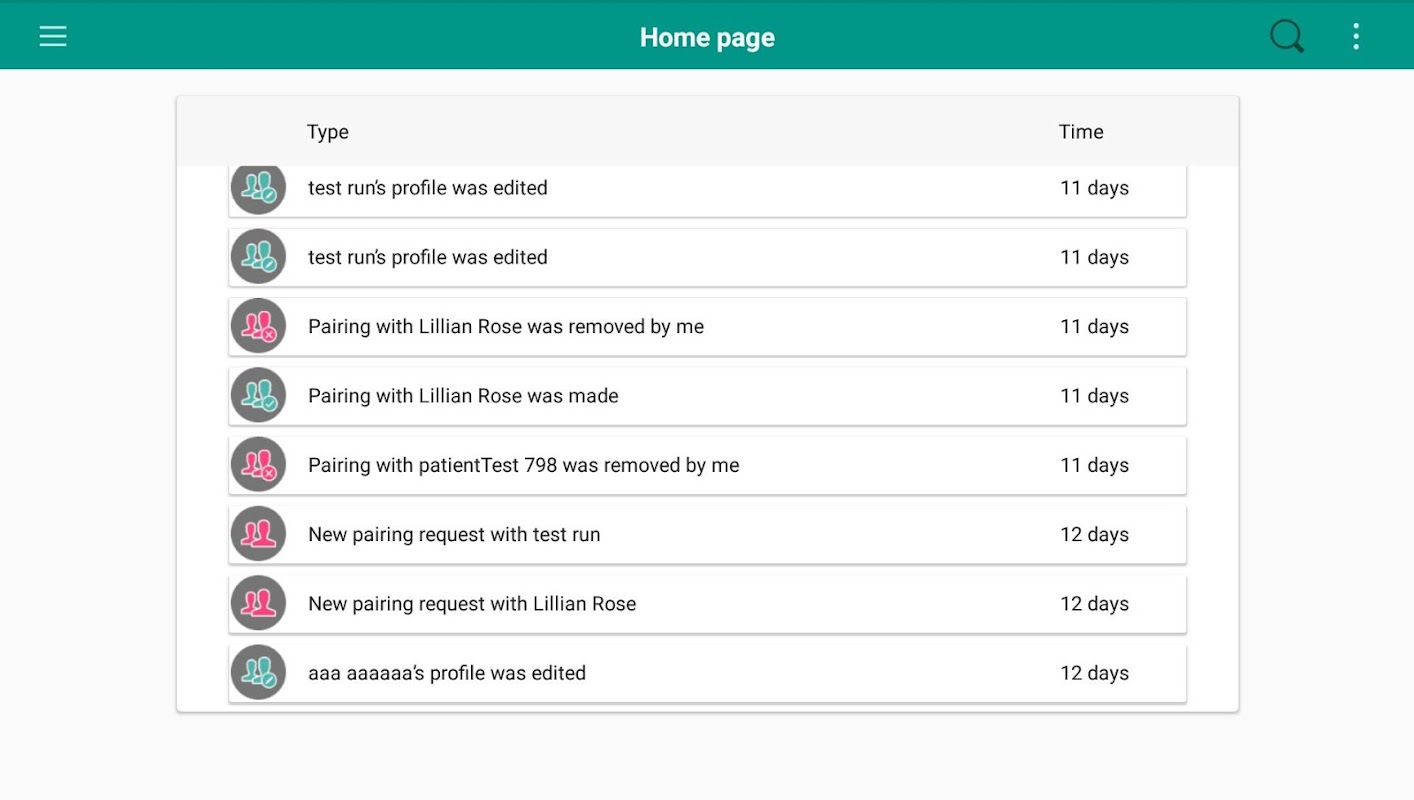Click the removed pairing icon for patientTest 798

tap(258, 465)
